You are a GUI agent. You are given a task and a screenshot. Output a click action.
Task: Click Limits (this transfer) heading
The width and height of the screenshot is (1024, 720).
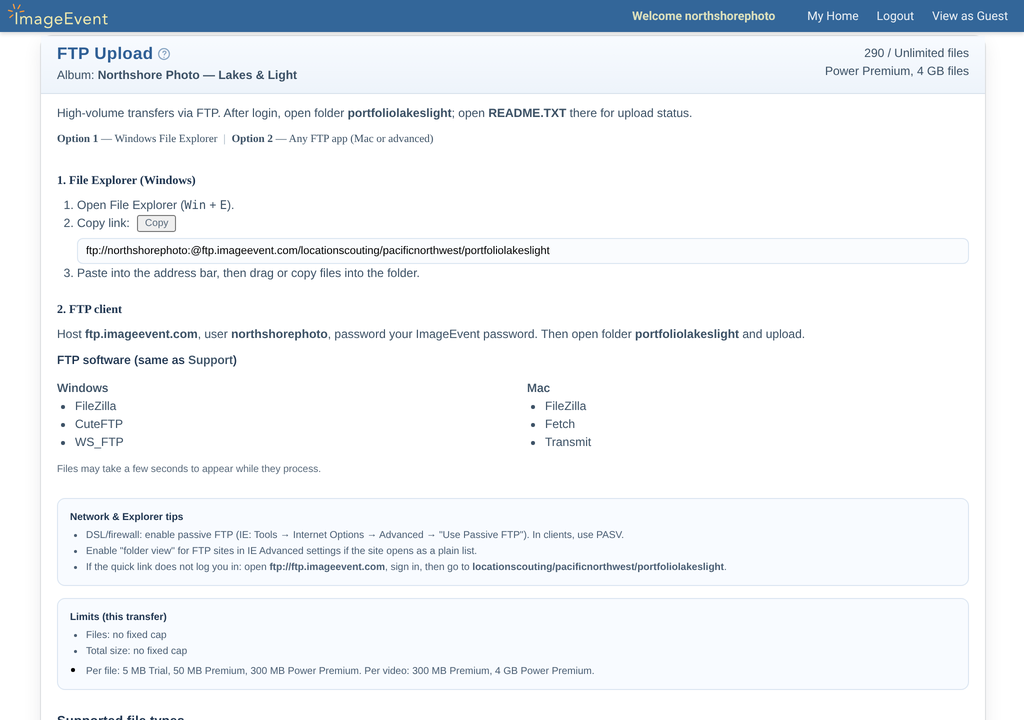point(118,617)
